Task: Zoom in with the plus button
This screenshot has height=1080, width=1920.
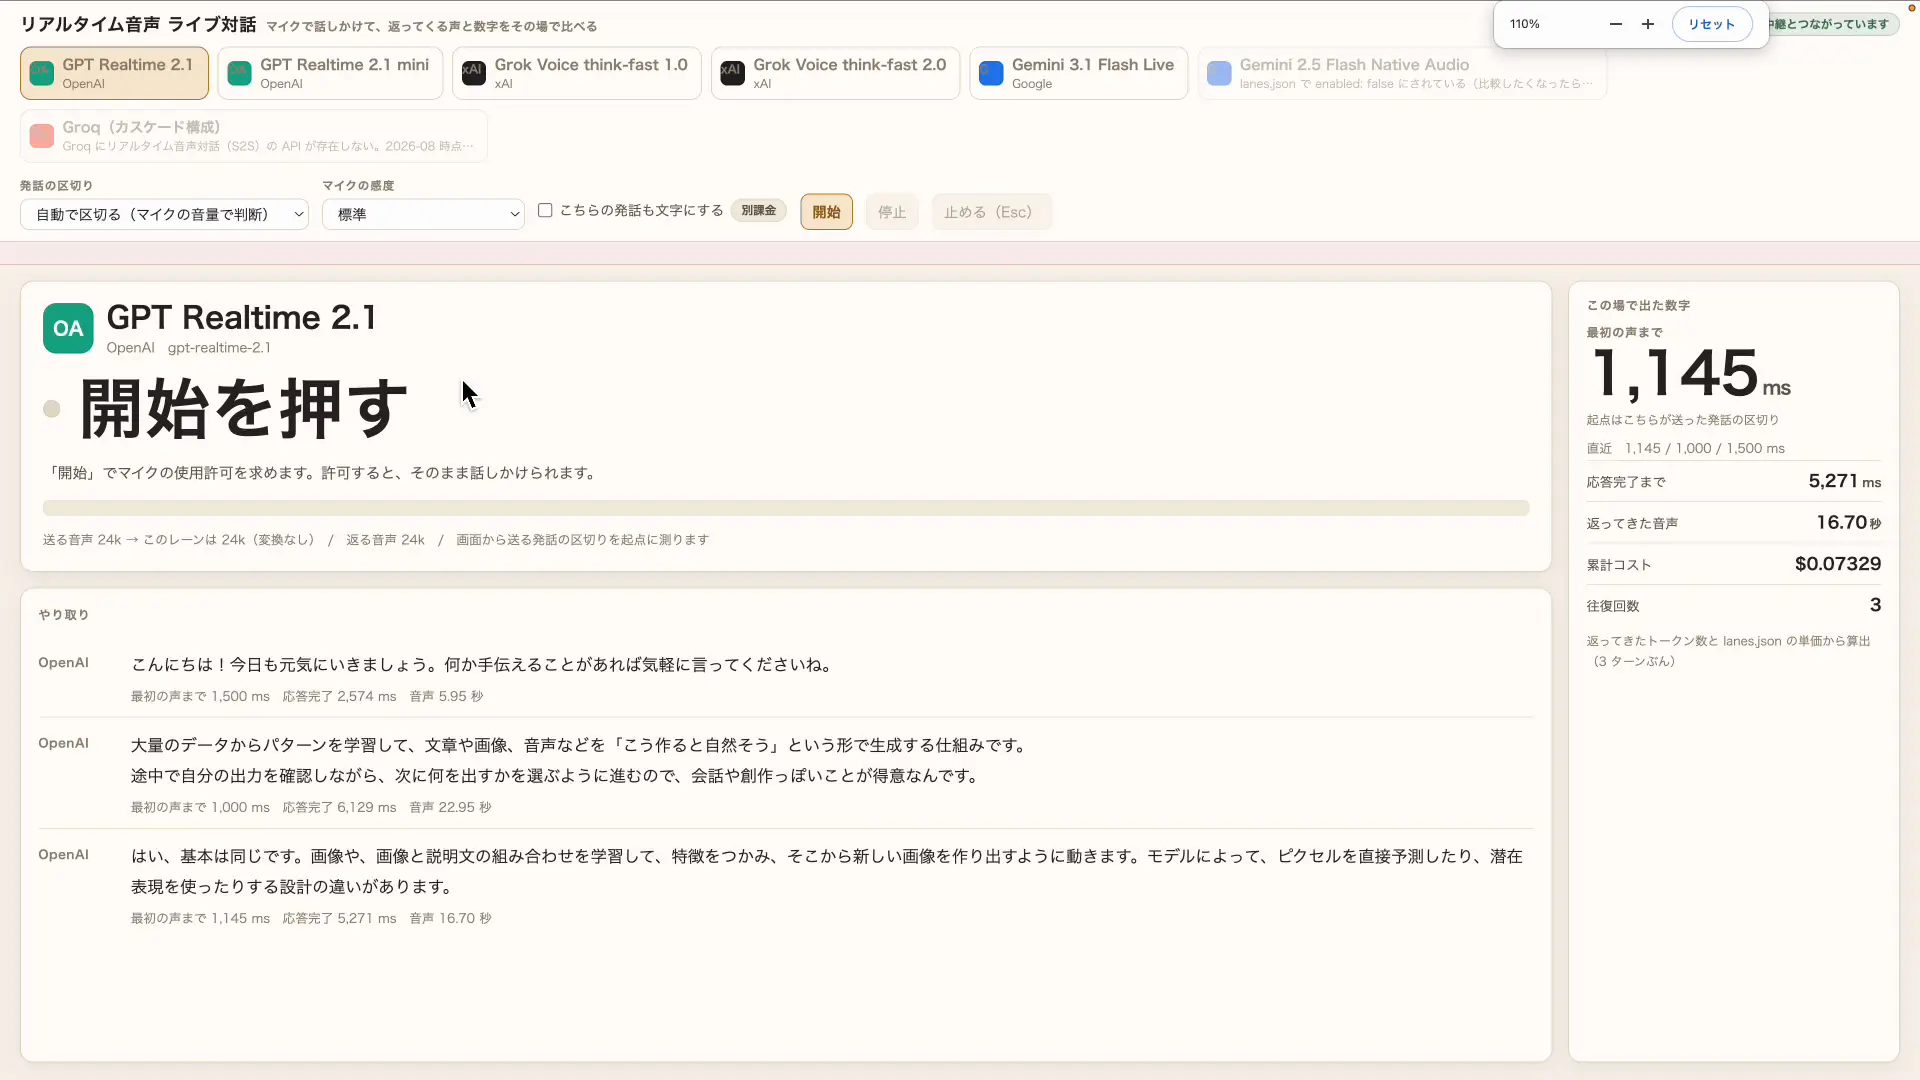Action: click(x=1648, y=24)
